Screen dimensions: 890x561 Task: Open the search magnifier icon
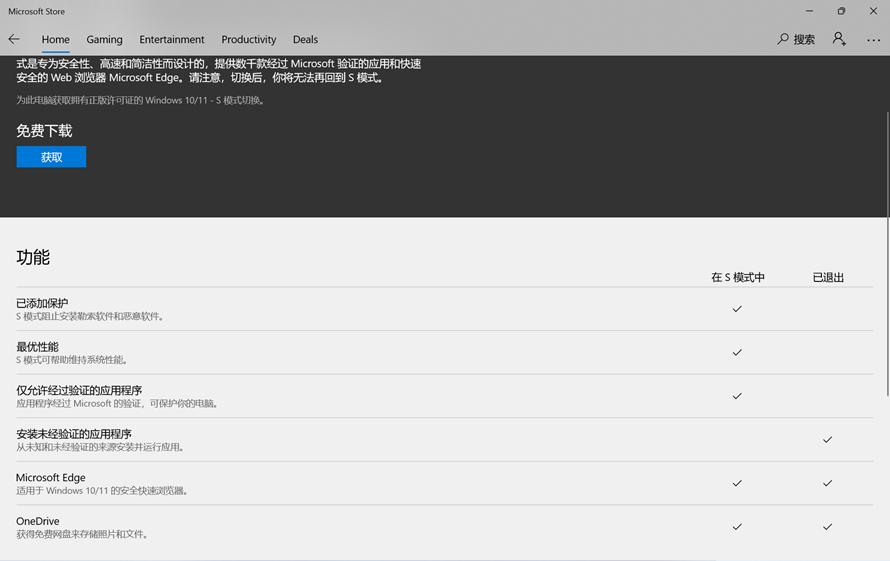point(783,39)
